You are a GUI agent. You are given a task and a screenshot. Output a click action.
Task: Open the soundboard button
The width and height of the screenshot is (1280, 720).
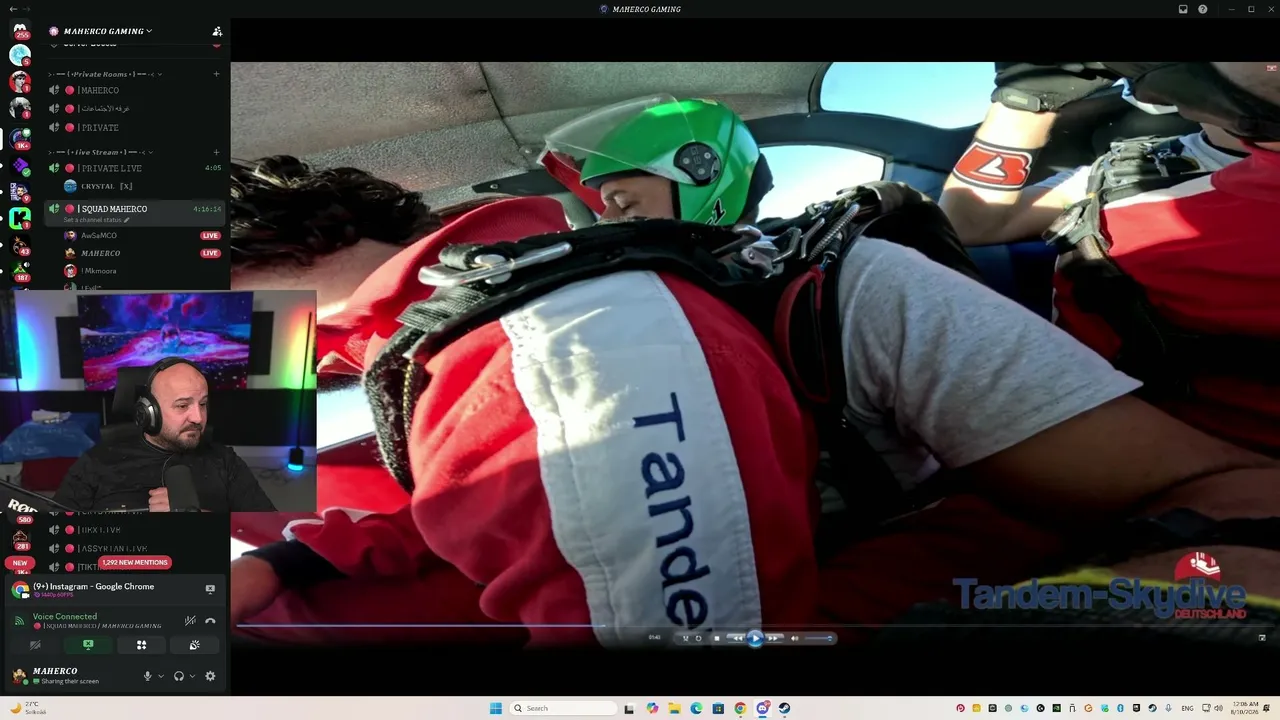[x=194, y=645]
